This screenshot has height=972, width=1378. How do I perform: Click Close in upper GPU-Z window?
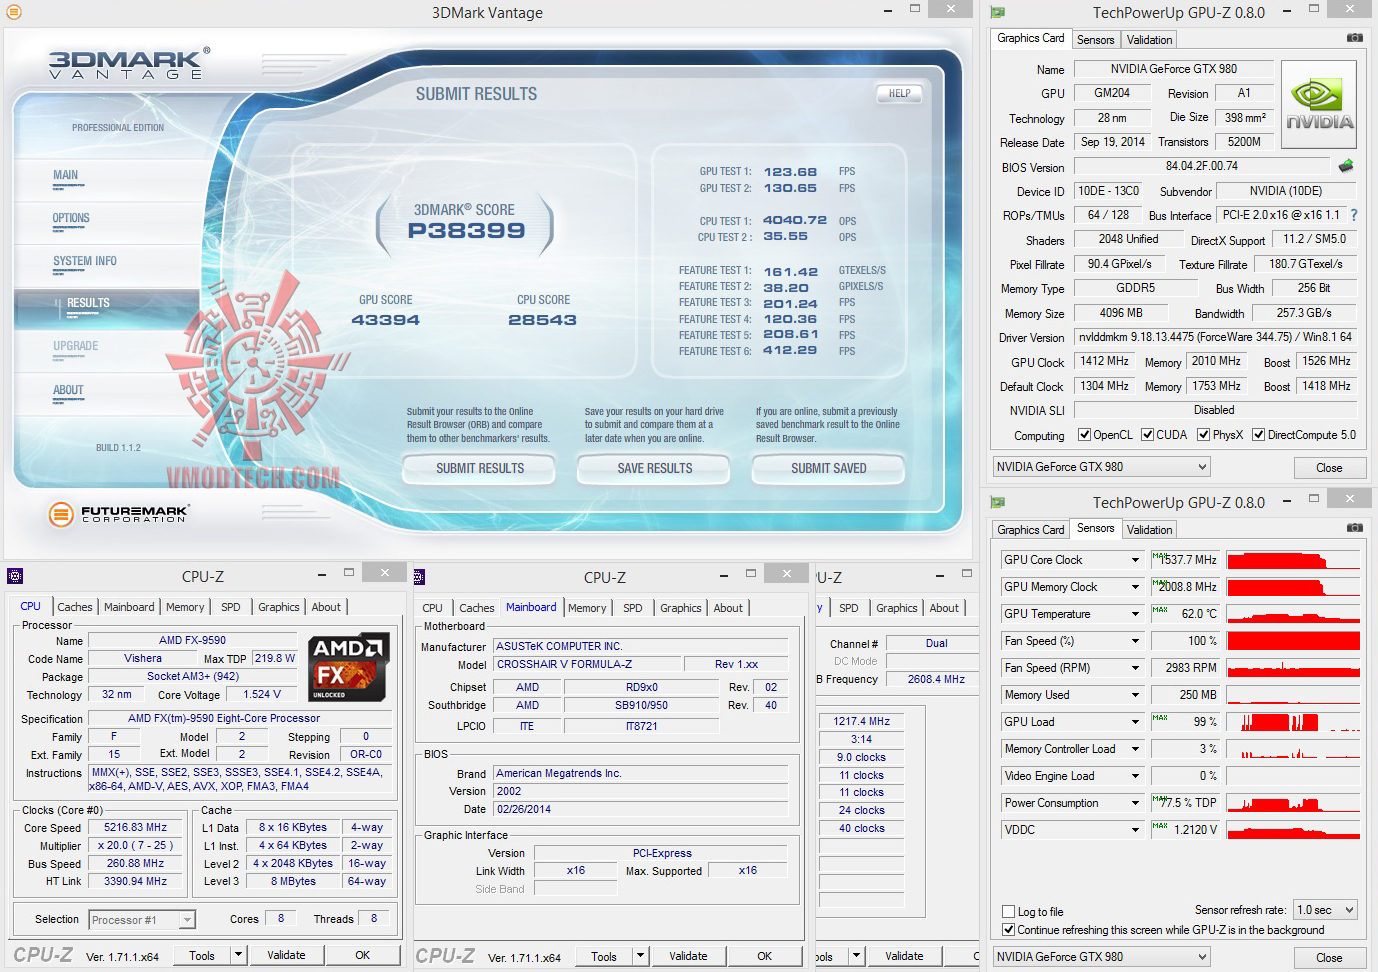point(1329,467)
